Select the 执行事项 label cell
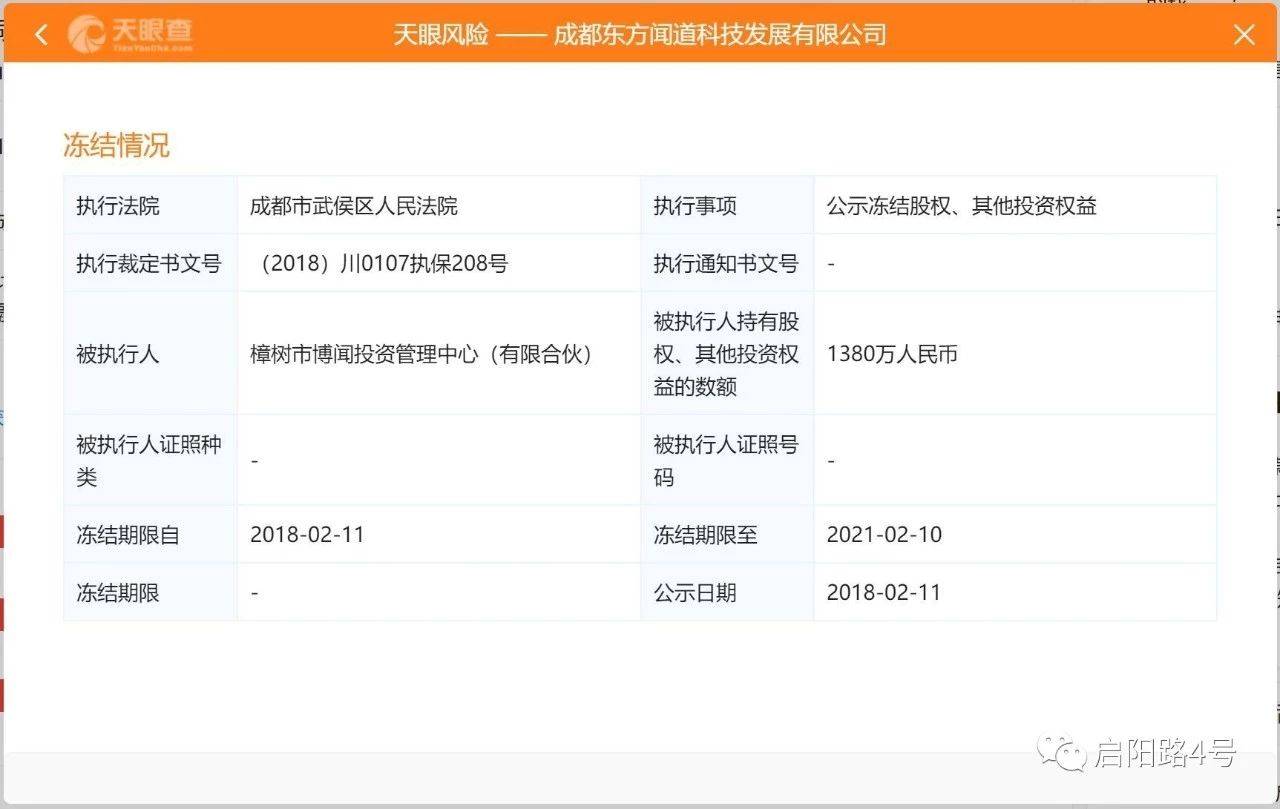This screenshot has width=1280, height=809. point(727,206)
